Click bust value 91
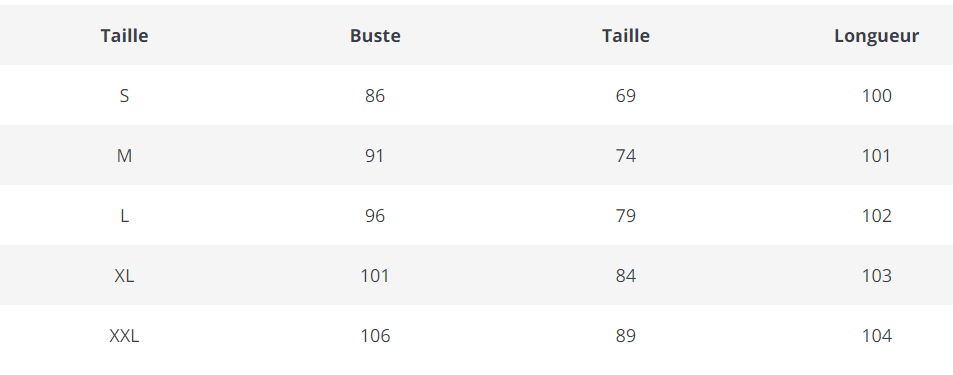Viewport: 953px width, 375px height. [x=375, y=156]
